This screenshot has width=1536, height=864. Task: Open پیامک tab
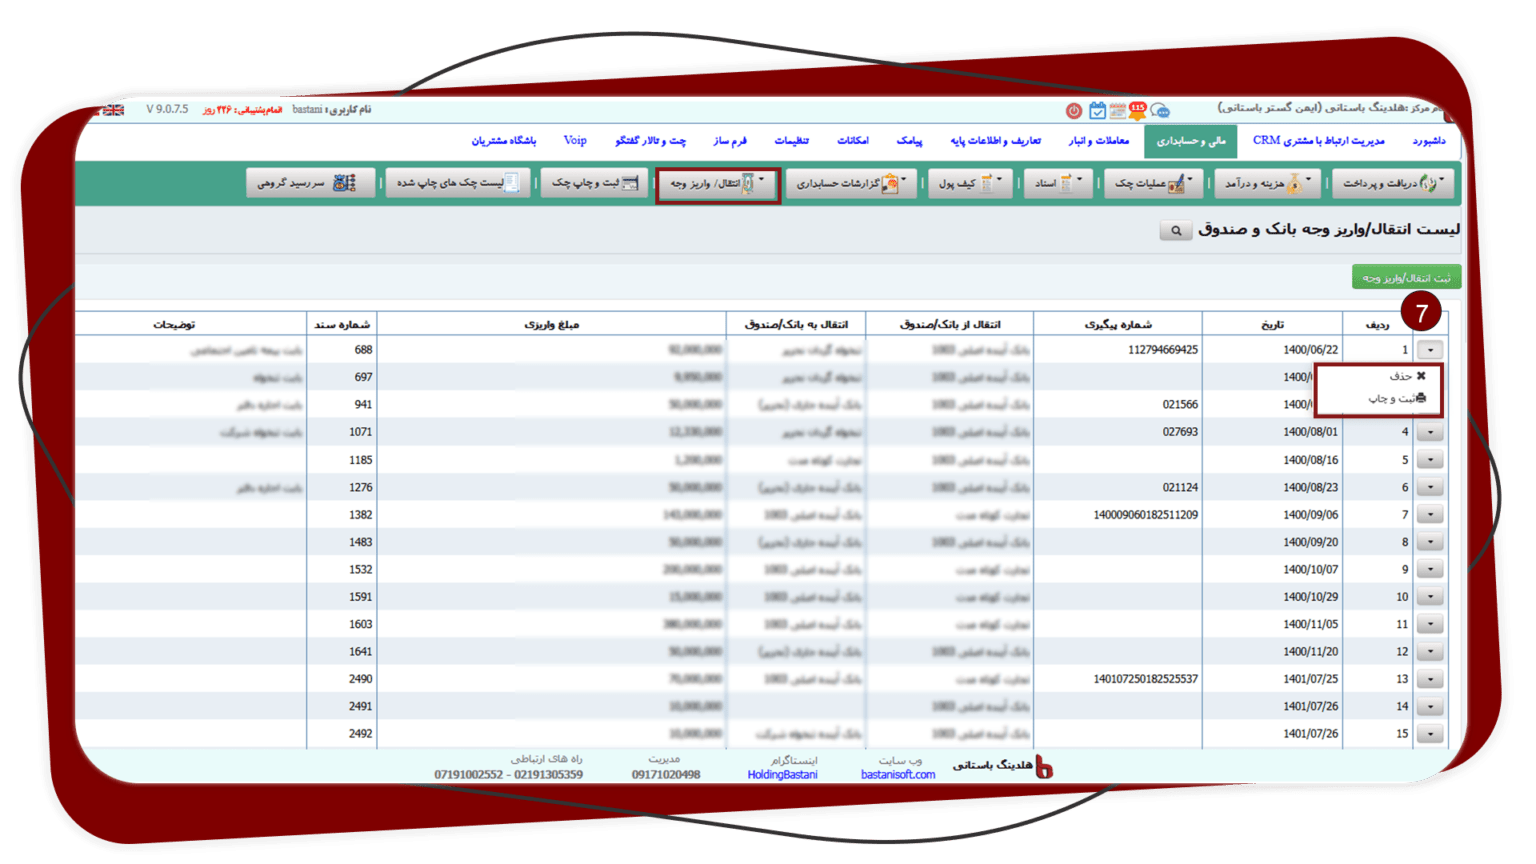pos(909,141)
